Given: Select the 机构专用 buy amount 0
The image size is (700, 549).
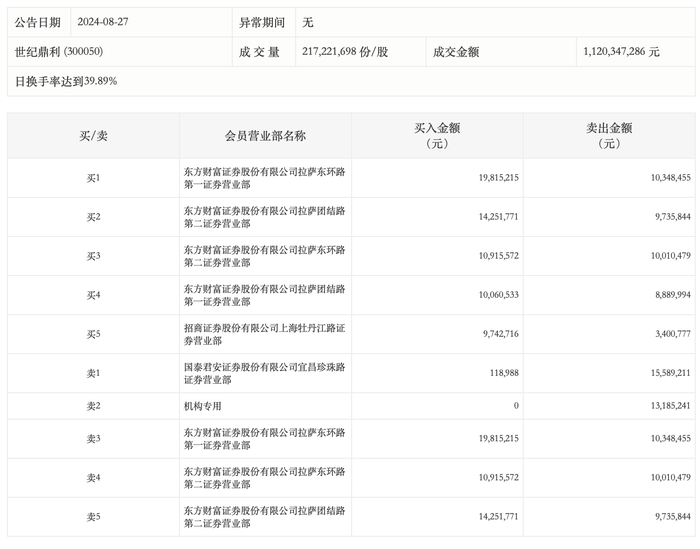Looking at the screenshot, I should click(516, 406).
